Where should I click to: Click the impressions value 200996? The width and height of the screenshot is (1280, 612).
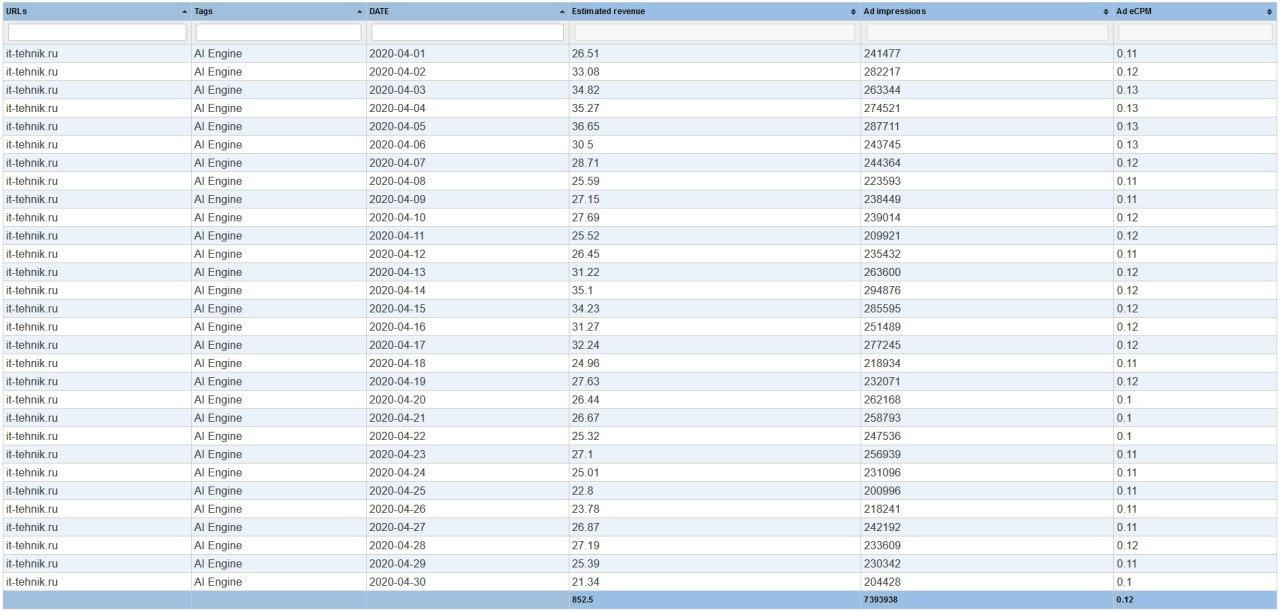pyautogui.click(x=882, y=491)
